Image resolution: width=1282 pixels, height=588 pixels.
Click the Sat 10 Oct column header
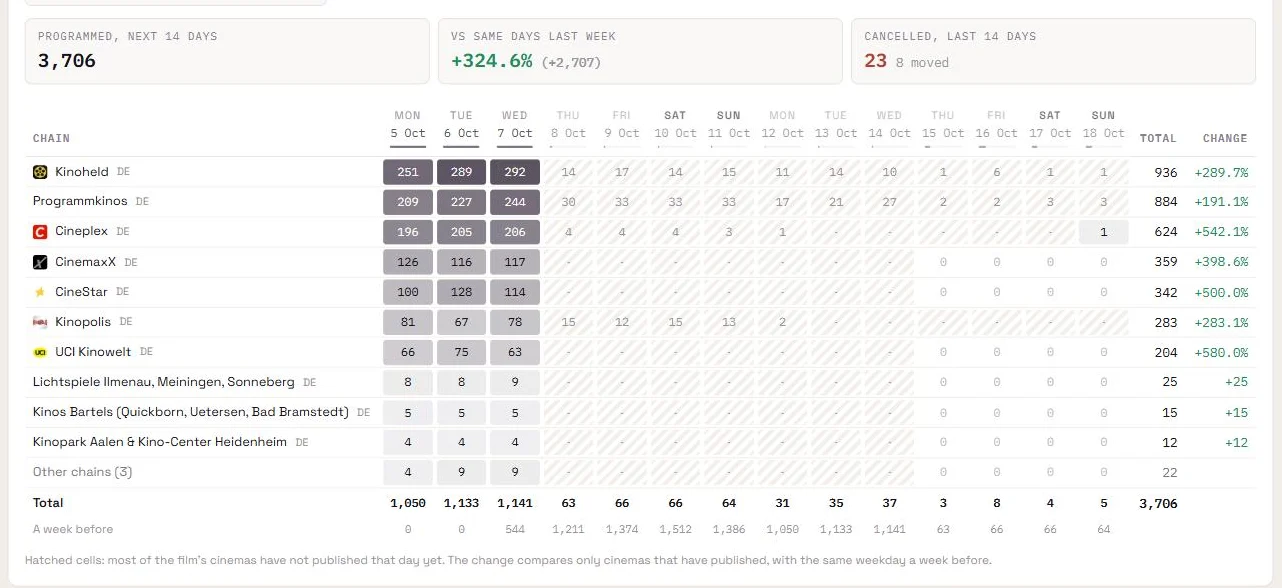click(675, 125)
